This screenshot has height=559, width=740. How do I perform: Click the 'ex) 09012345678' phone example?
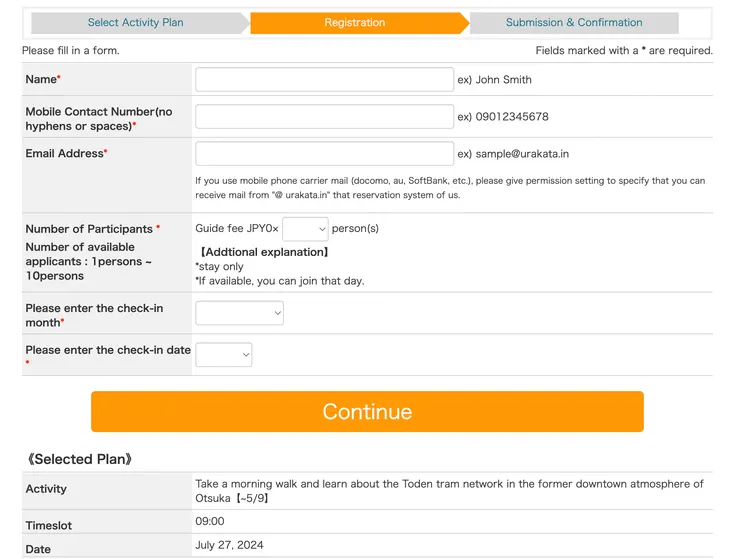click(502, 117)
